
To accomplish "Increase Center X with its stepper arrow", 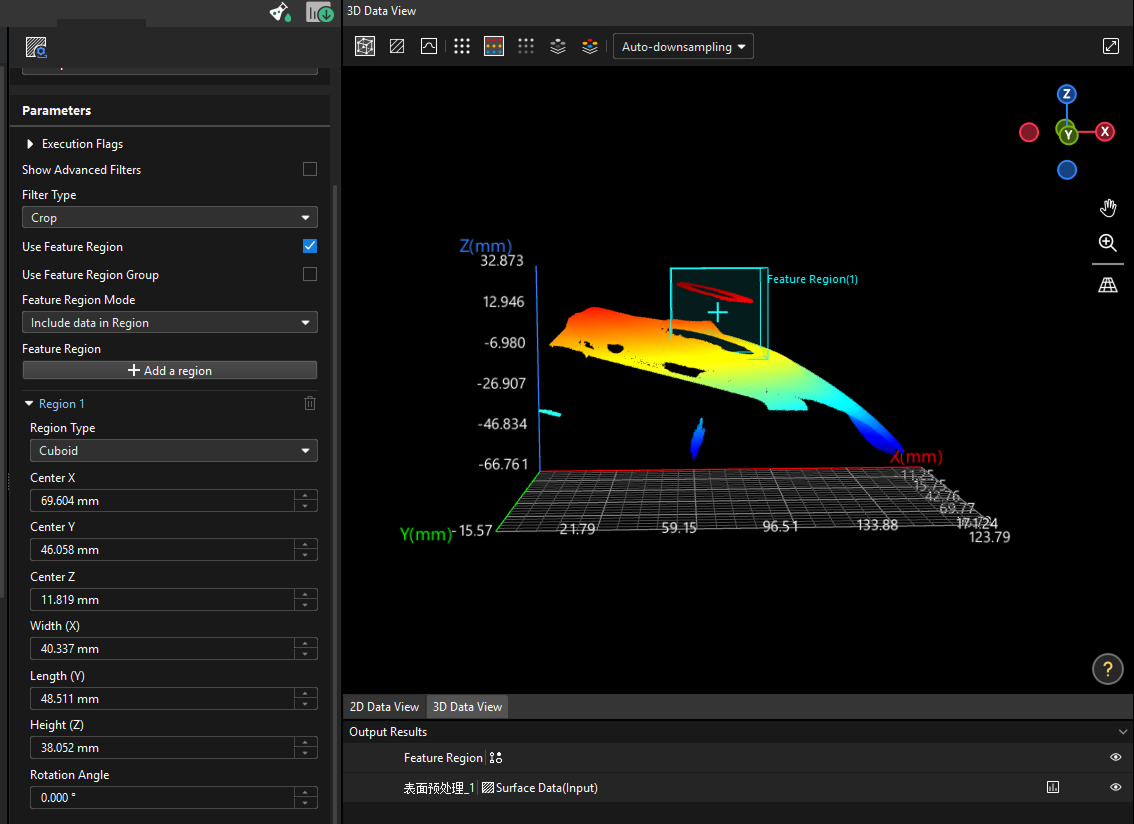I will click(x=306, y=496).
